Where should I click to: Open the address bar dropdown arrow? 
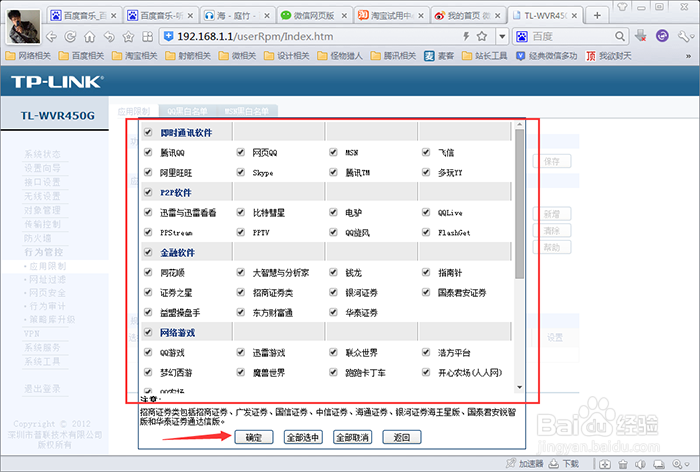pyautogui.click(x=502, y=37)
